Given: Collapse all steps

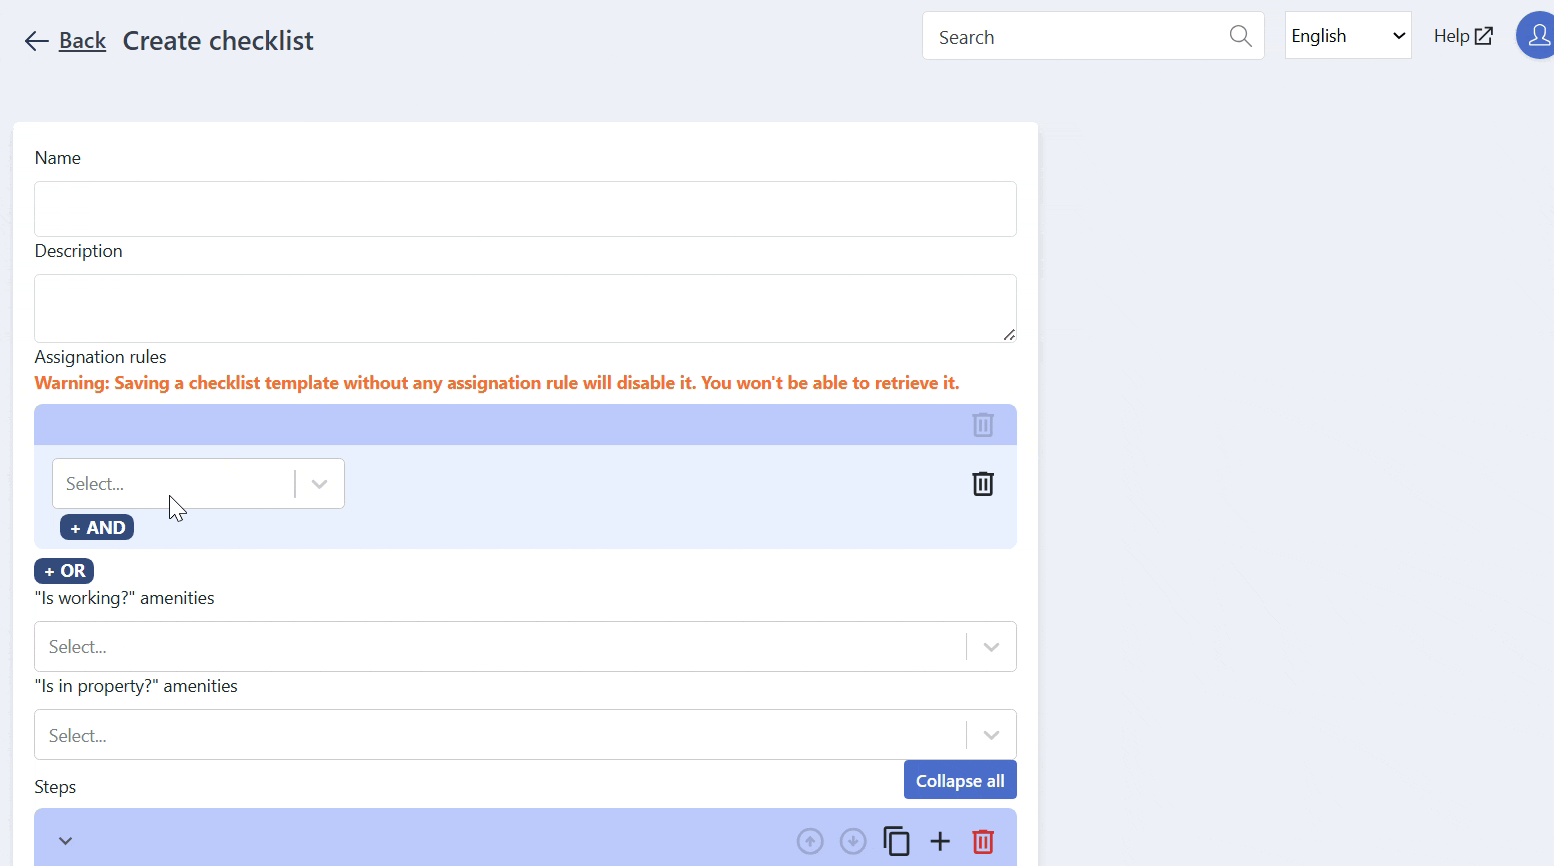Looking at the screenshot, I should point(960,780).
